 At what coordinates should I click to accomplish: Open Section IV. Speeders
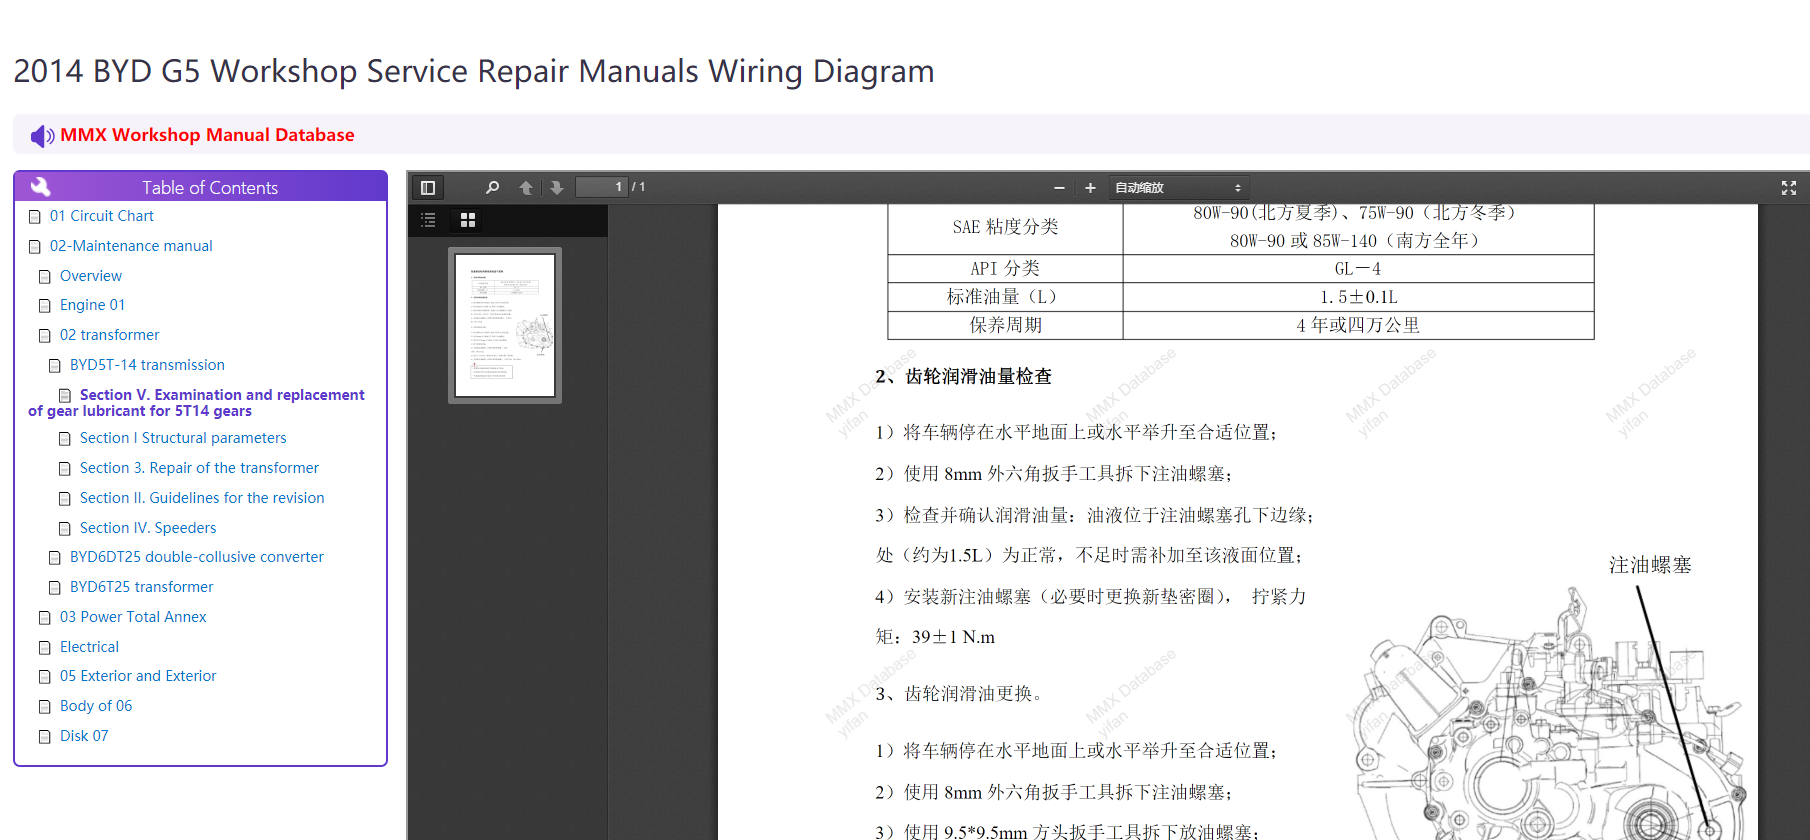(148, 528)
